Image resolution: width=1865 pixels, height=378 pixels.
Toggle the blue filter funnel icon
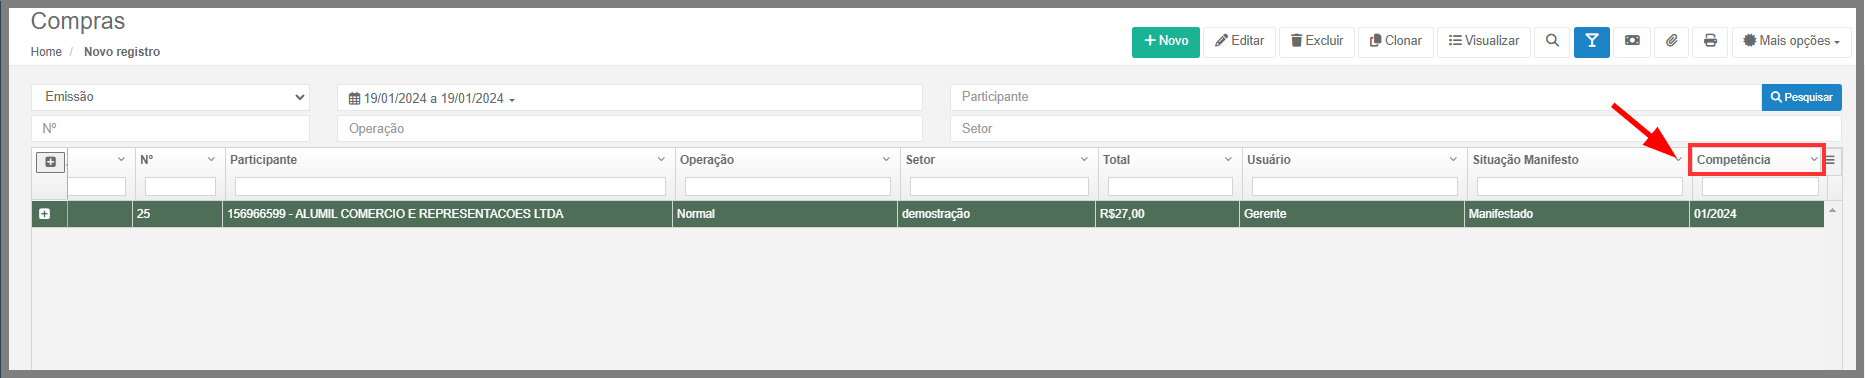(1591, 41)
